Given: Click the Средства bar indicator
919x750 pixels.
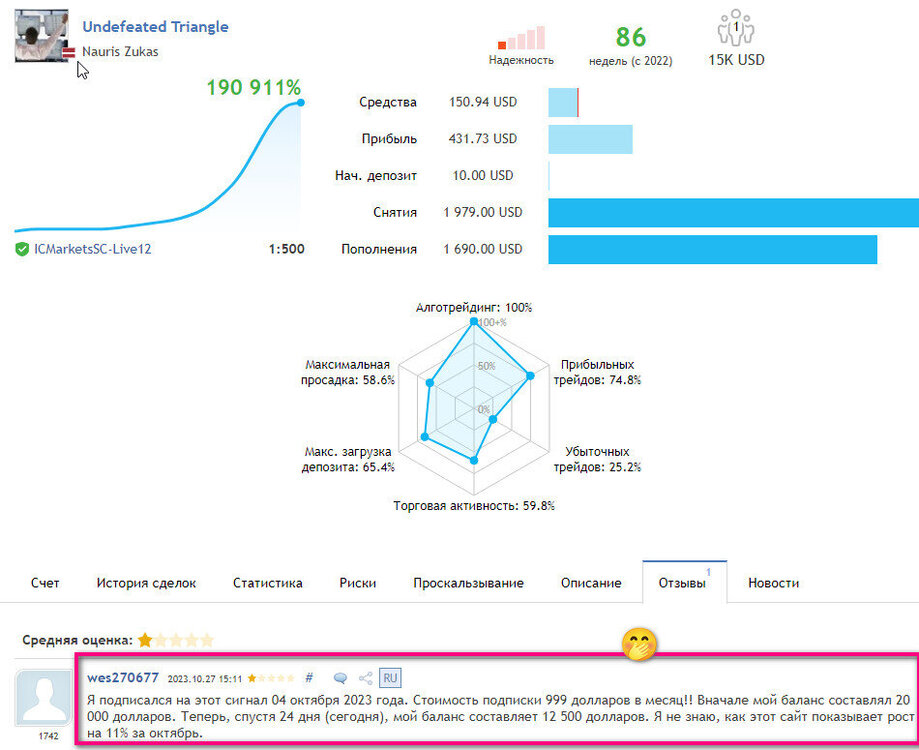Looking at the screenshot, I should click(x=564, y=103).
